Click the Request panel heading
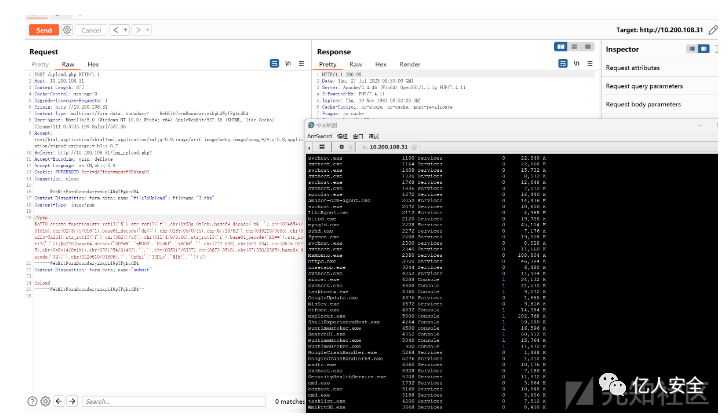728x418 pixels. [44, 52]
